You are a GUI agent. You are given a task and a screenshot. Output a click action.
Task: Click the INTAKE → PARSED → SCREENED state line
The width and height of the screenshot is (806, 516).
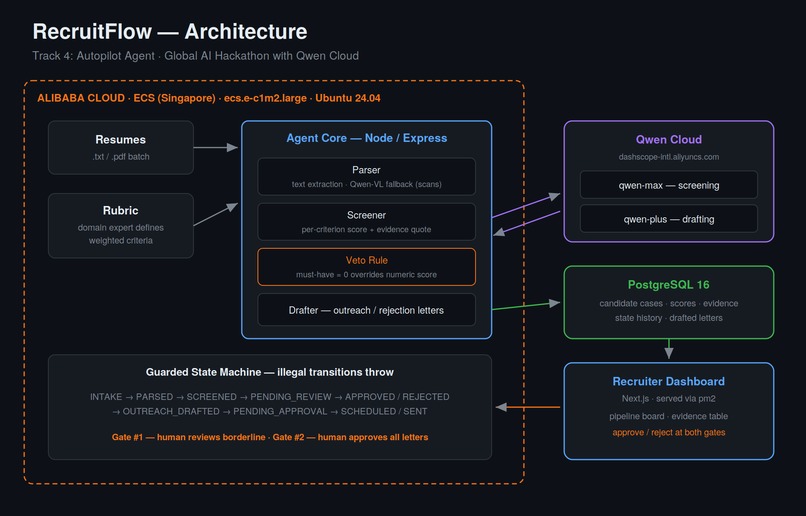coord(270,397)
